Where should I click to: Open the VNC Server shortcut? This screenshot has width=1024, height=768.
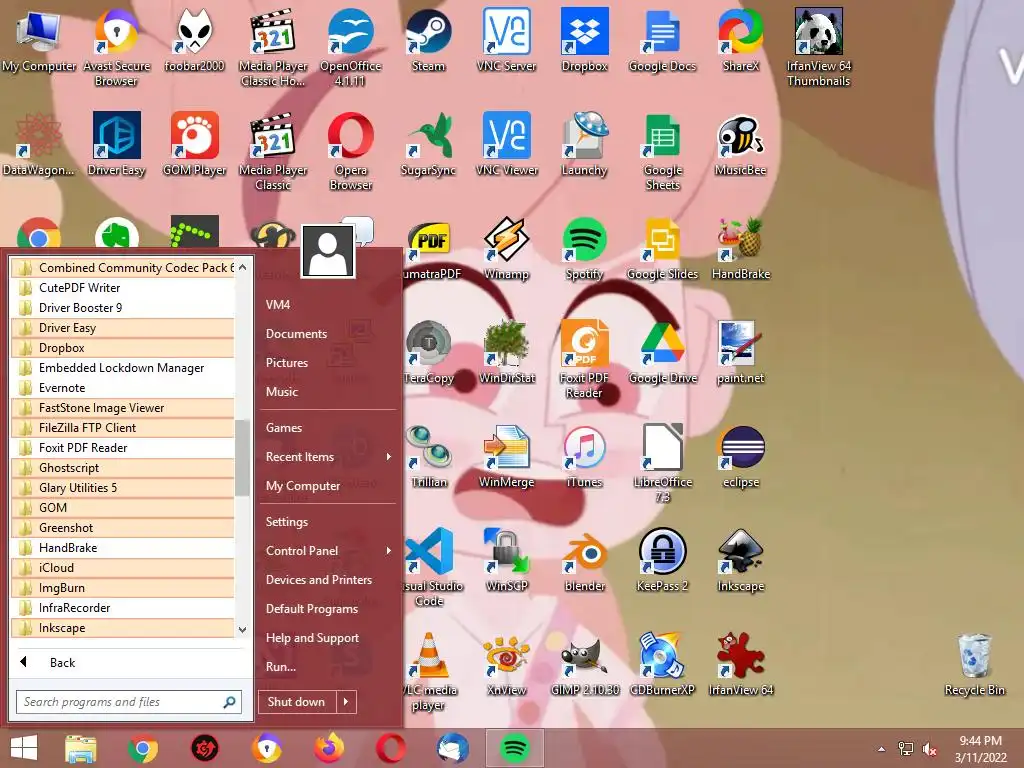(507, 39)
